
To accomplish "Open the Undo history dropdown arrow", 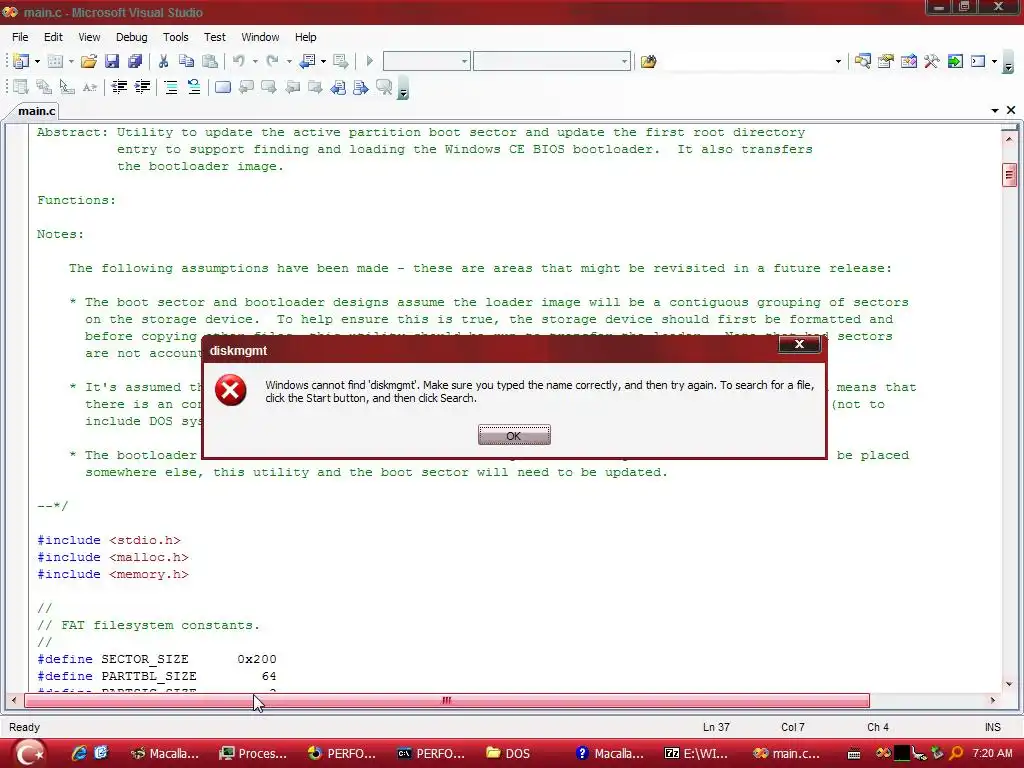I will [255, 61].
